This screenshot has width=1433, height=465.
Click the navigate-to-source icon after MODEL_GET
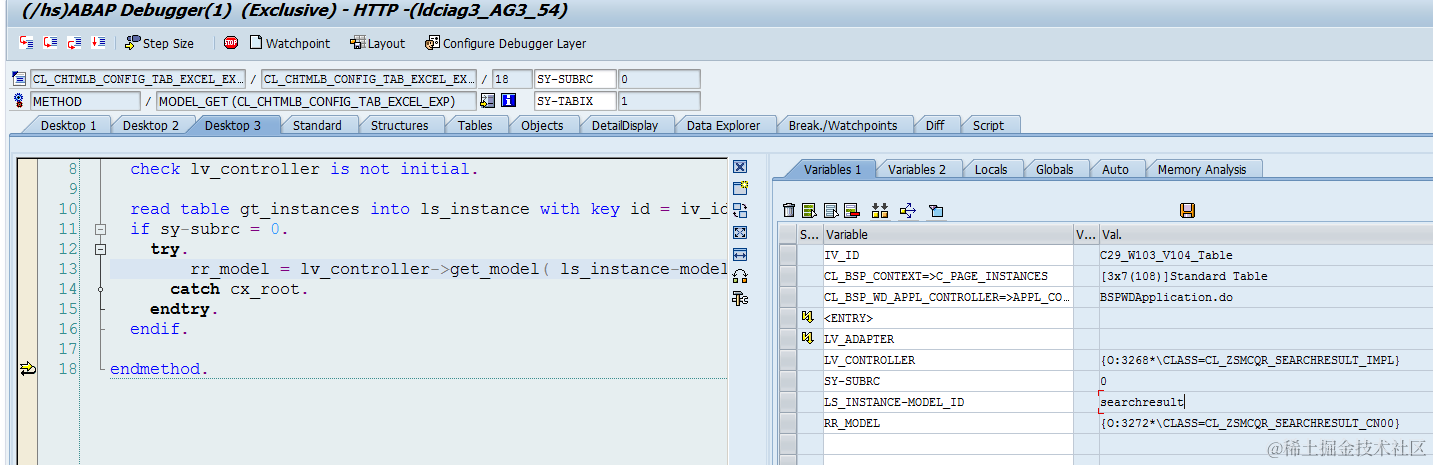pyautogui.click(x=488, y=101)
